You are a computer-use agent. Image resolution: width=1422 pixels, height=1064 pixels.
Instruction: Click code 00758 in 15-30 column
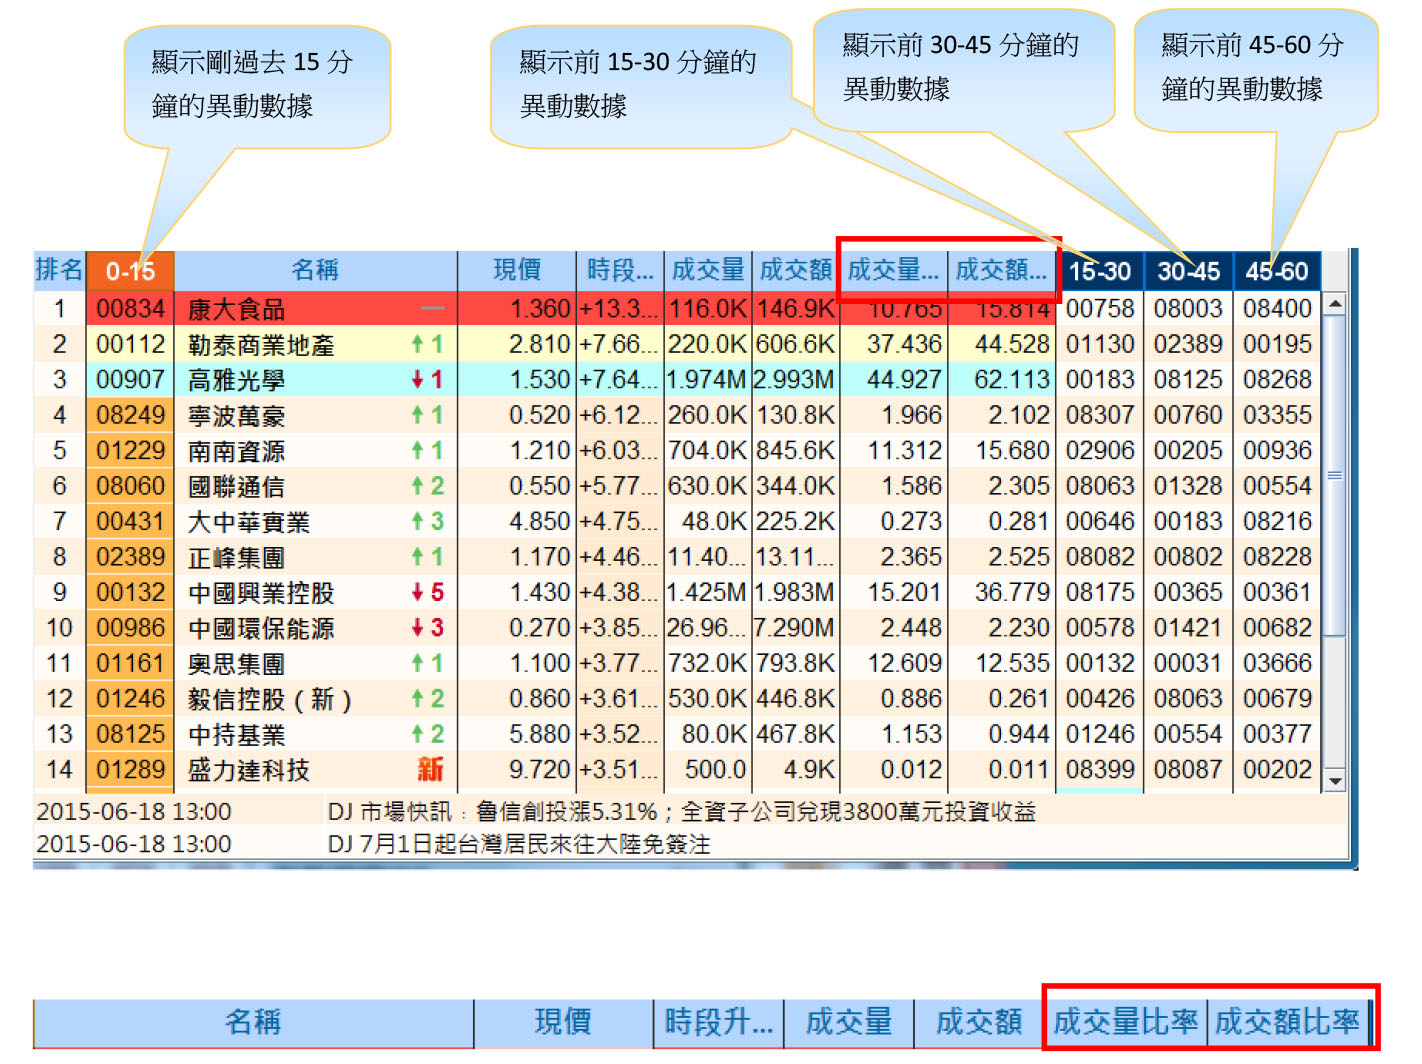point(1100,309)
